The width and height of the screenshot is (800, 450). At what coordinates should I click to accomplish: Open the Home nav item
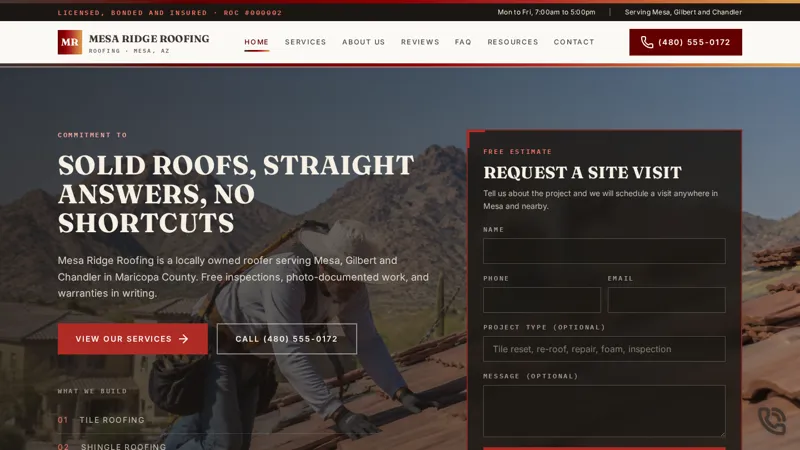257,42
